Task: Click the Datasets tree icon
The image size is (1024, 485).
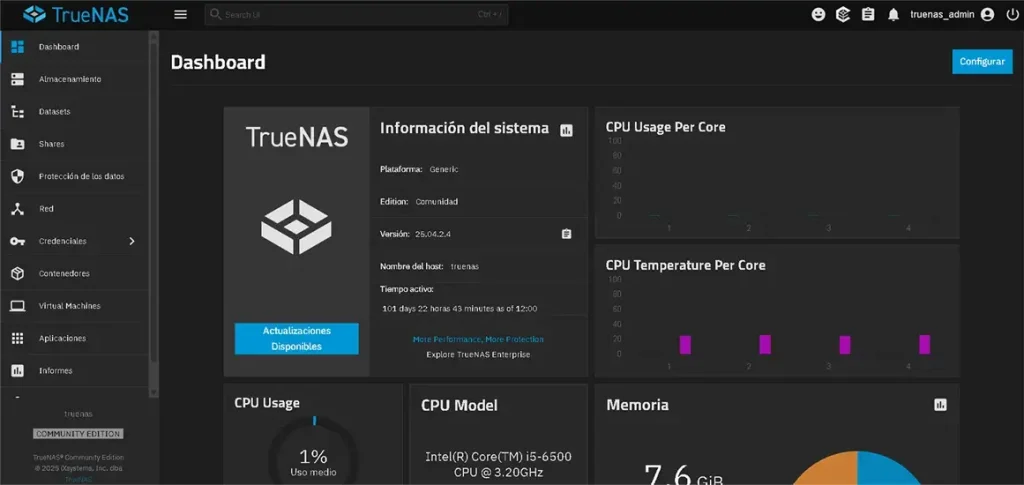Action: (18, 112)
